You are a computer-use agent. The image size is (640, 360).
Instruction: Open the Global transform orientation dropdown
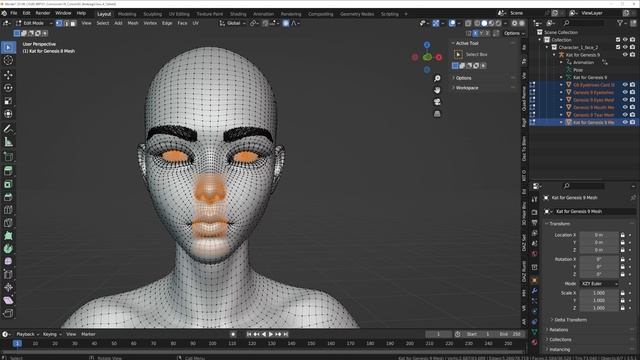click(233, 23)
